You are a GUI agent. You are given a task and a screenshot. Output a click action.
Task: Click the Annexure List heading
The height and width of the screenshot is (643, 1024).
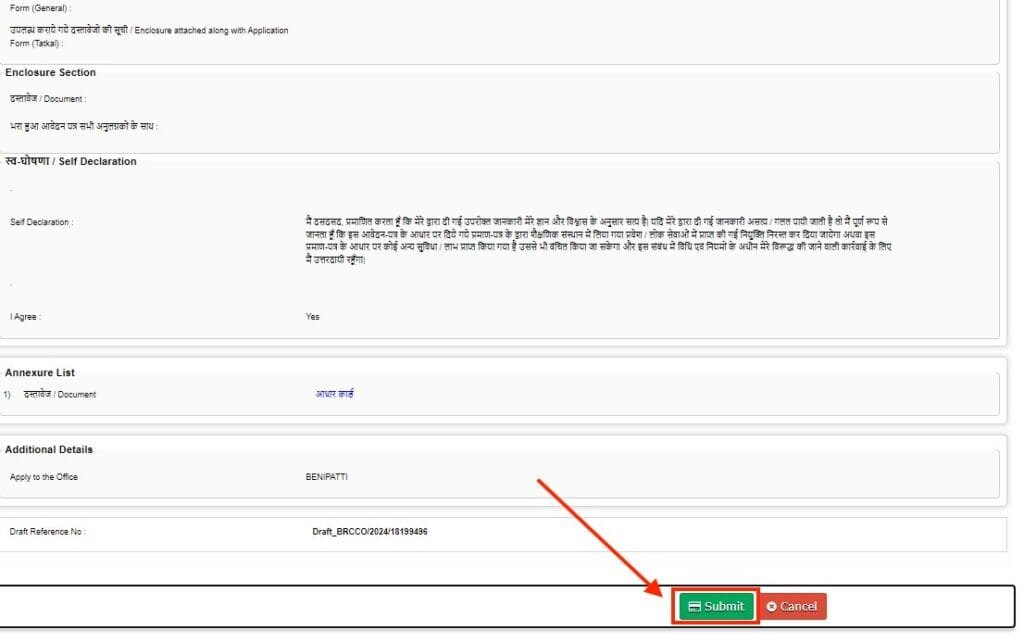coord(40,372)
